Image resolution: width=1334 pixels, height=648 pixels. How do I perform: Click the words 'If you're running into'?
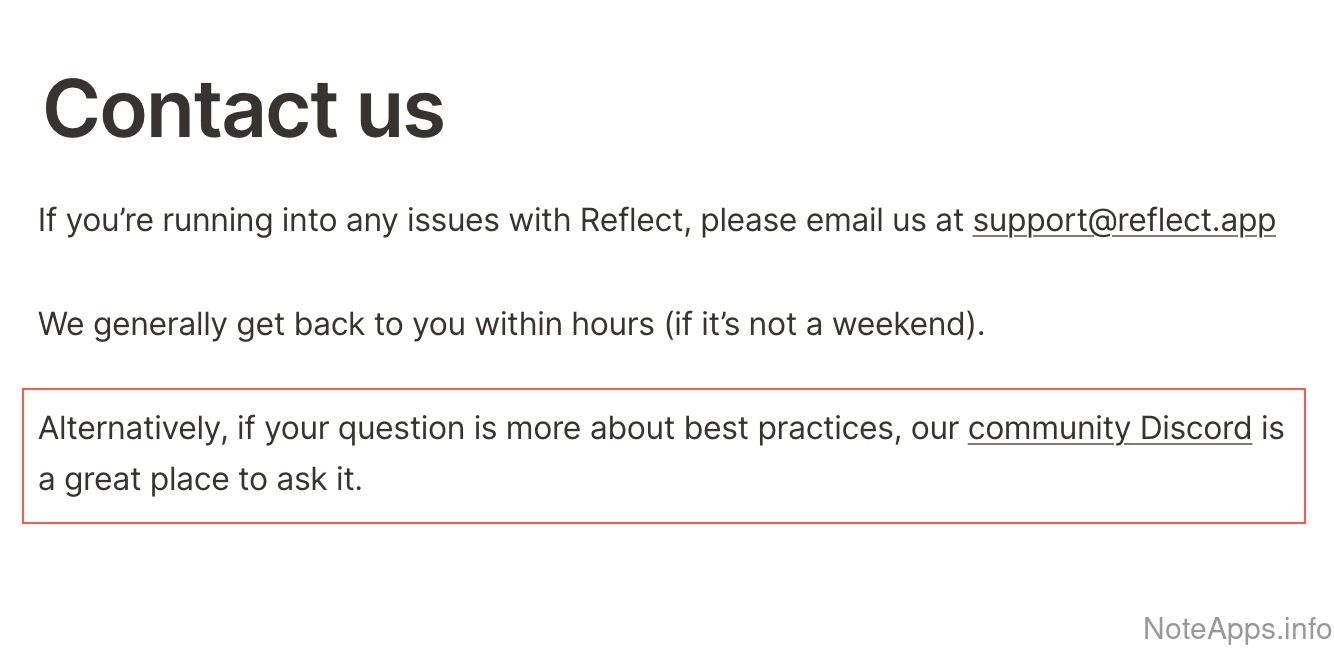click(187, 220)
